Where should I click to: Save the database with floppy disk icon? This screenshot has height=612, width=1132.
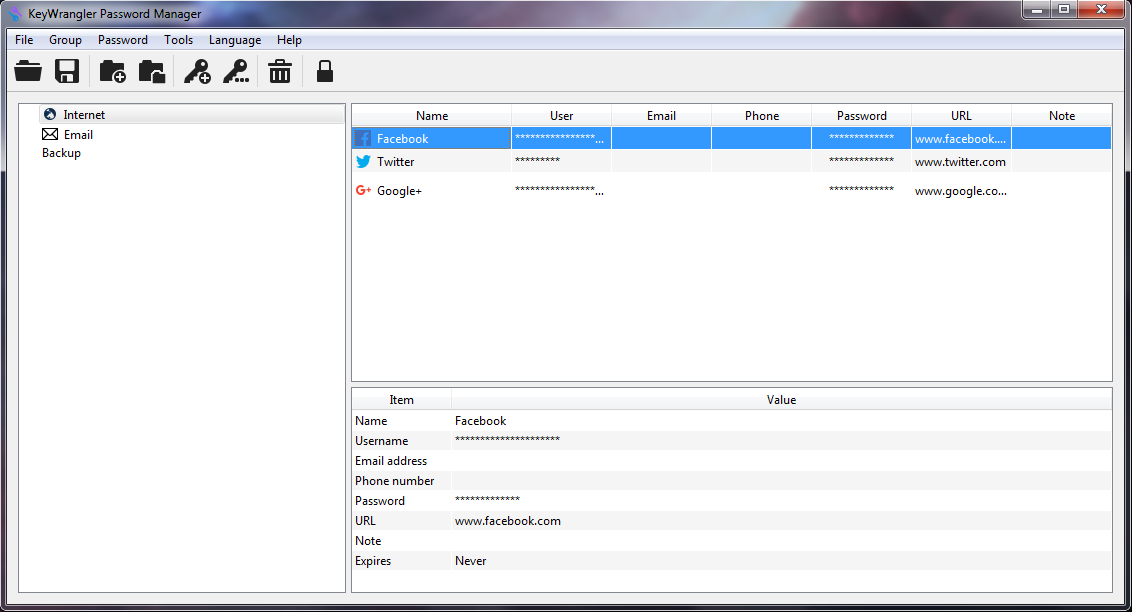click(x=67, y=71)
